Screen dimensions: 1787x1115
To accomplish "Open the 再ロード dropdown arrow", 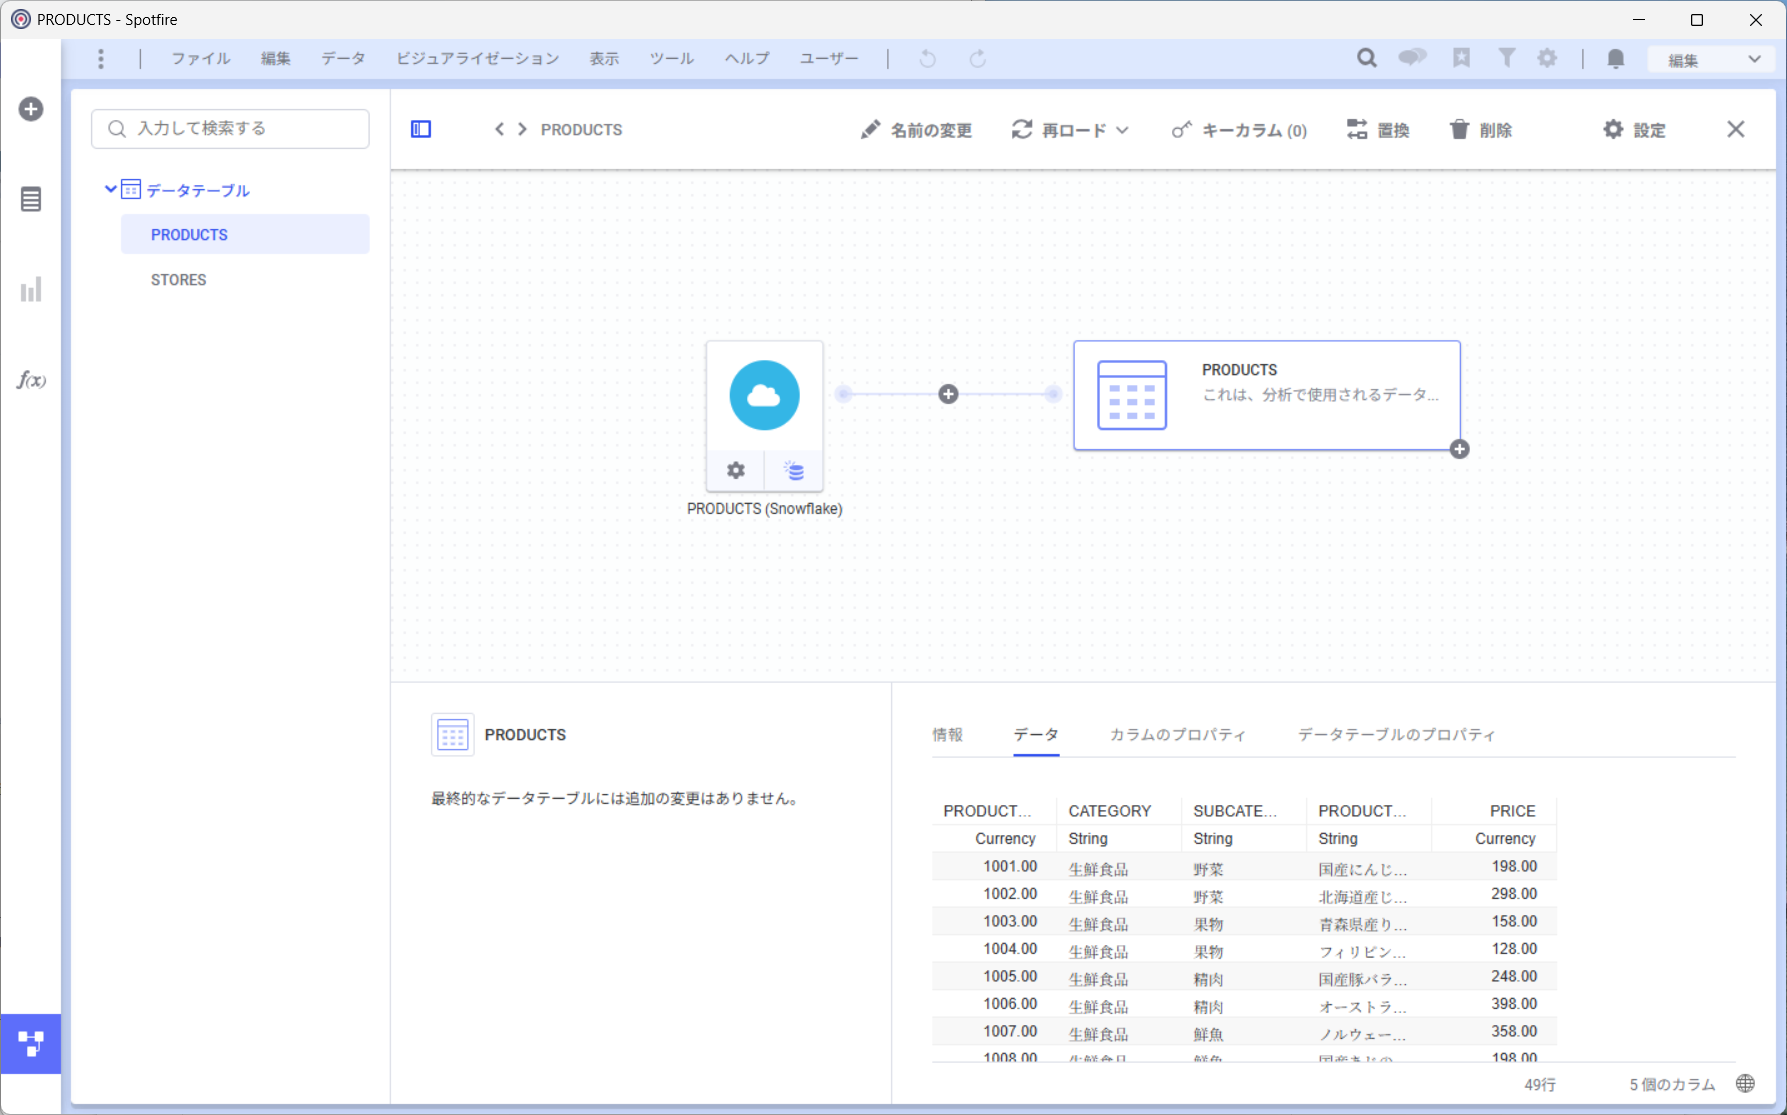I will coord(1123,130).
